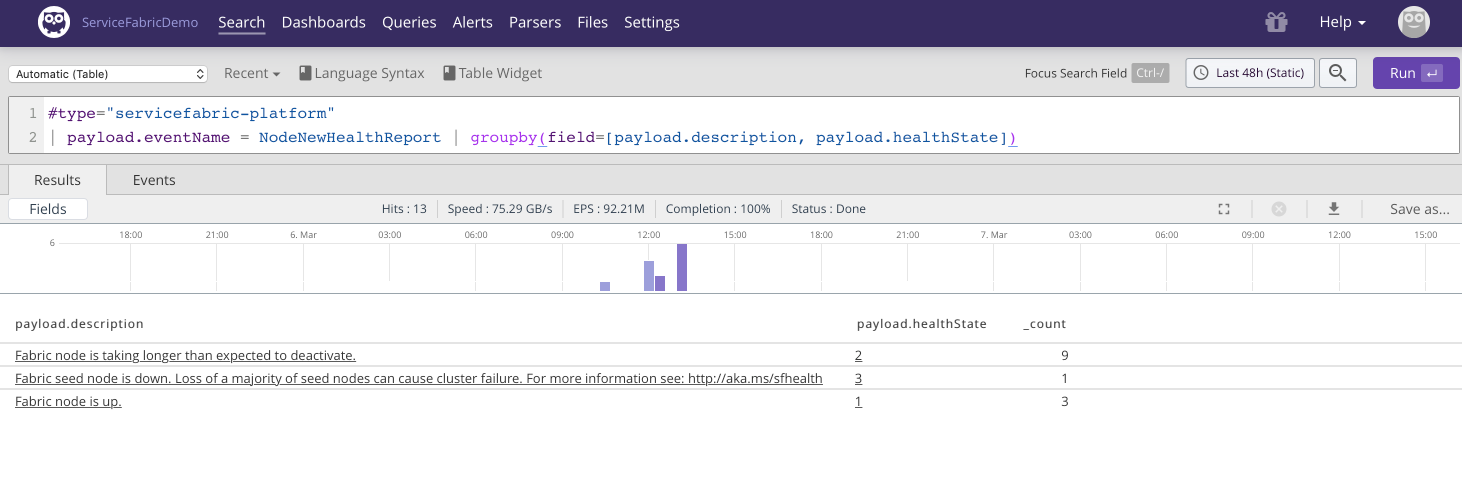Open the gift box what's new icon
The width and height of the screenshot is (1462, 493).
[1275, 22]
